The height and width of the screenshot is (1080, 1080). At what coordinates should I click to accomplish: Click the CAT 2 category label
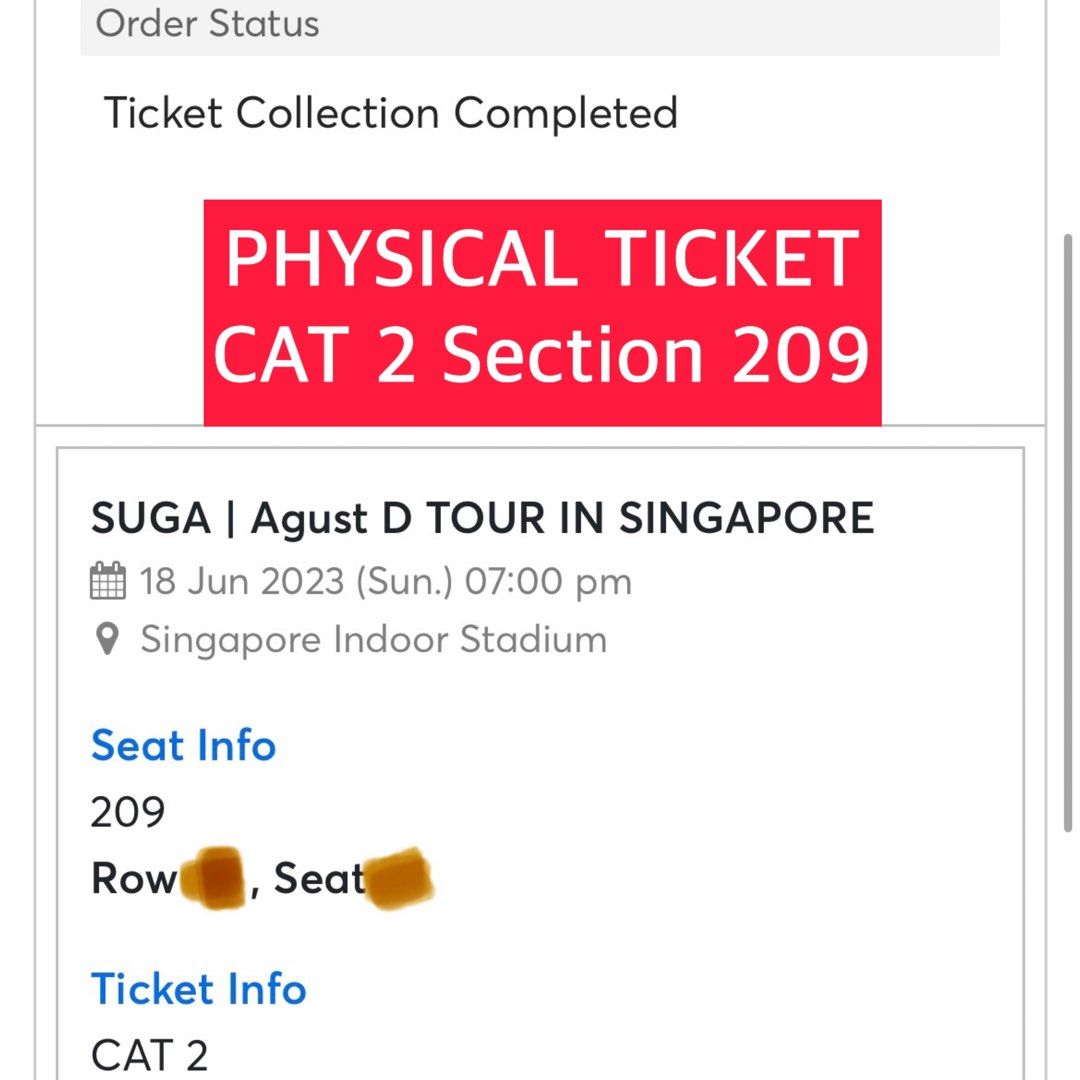point(149,1051)
